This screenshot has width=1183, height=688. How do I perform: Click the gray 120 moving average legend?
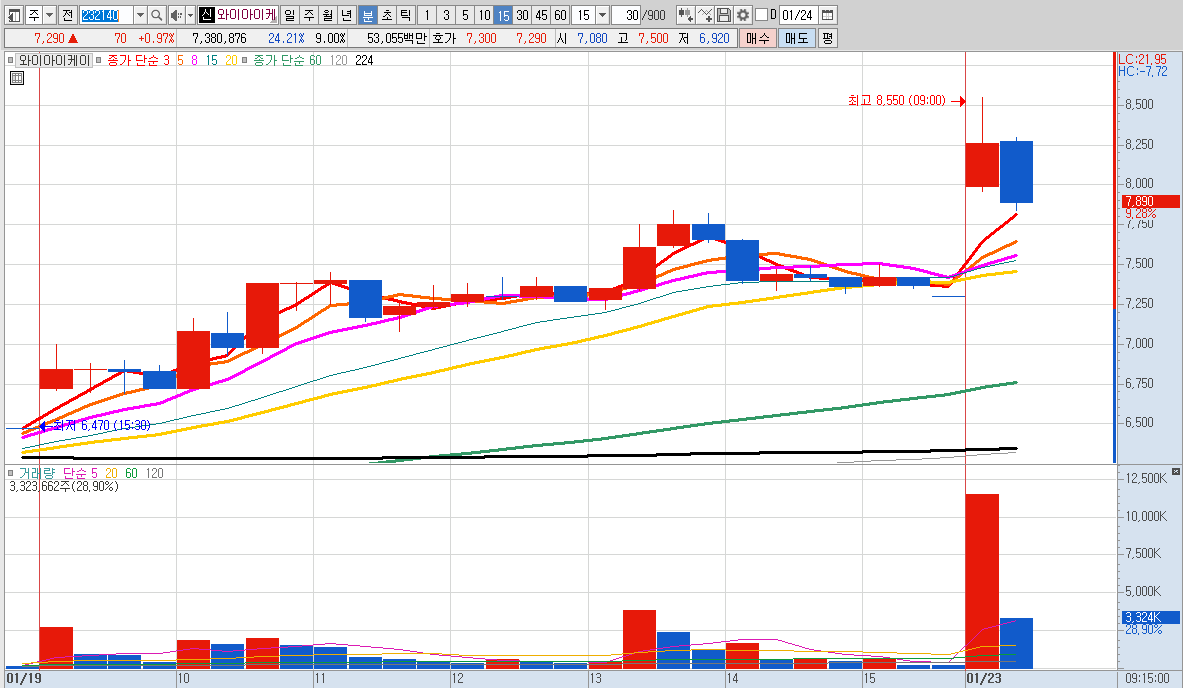click(x=339, y=60)
